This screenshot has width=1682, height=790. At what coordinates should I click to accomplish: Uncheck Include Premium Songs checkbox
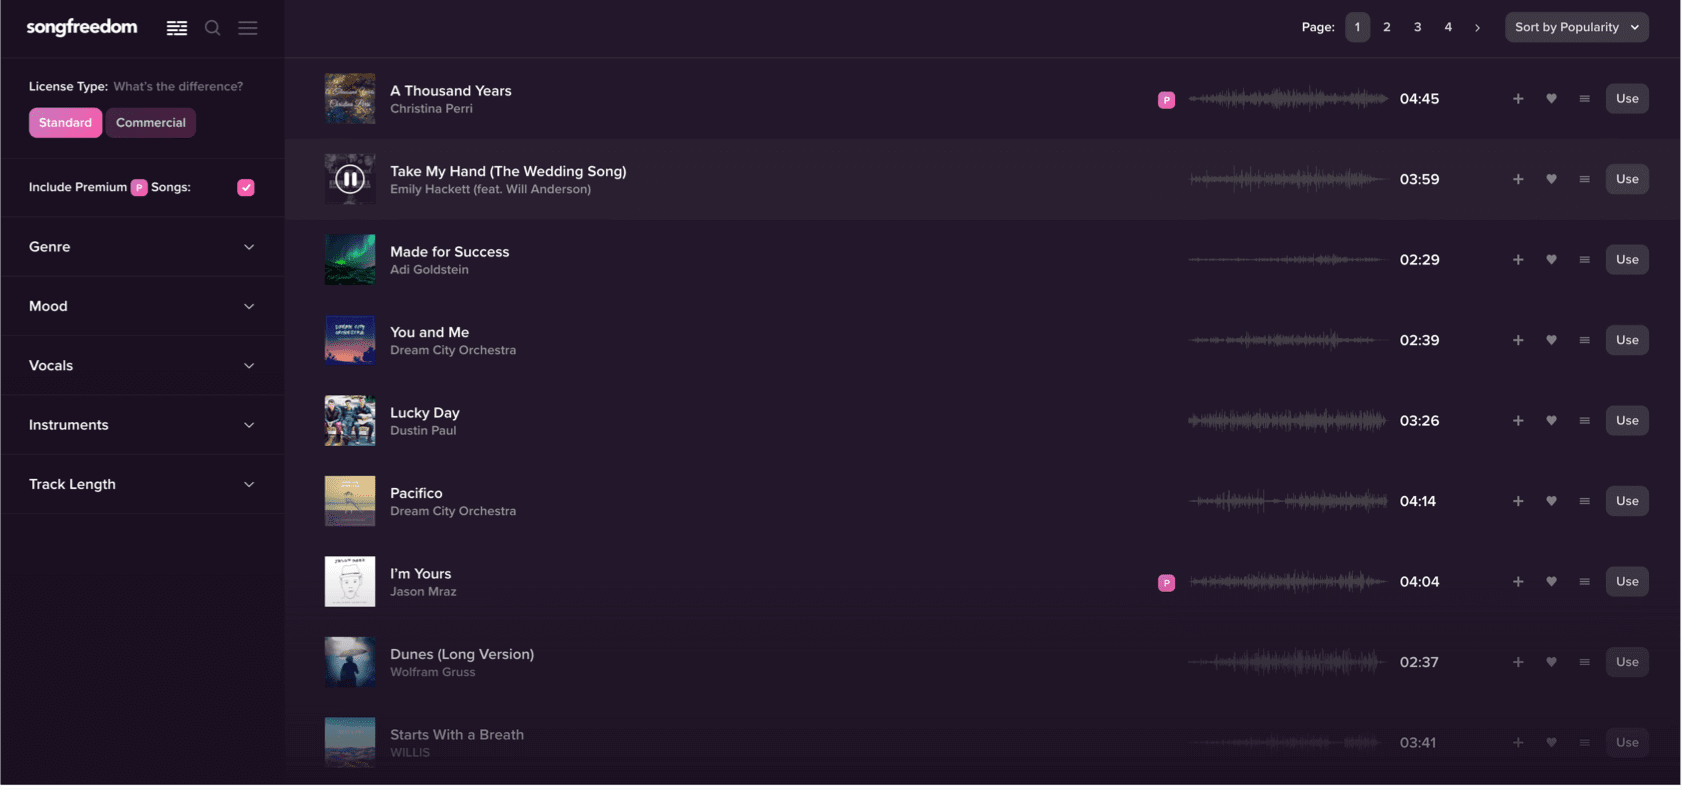(246, 187)
